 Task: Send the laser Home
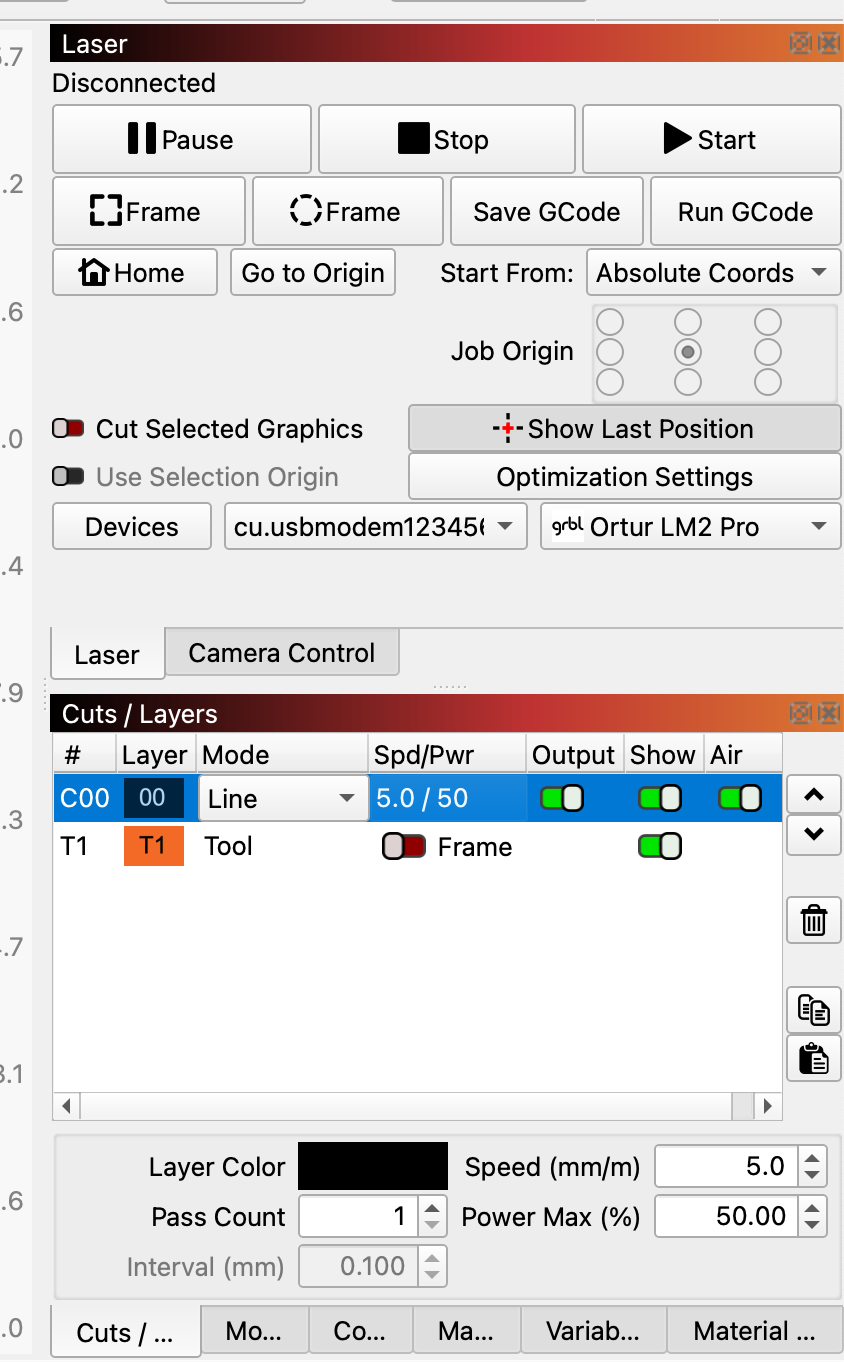(134, 273)
